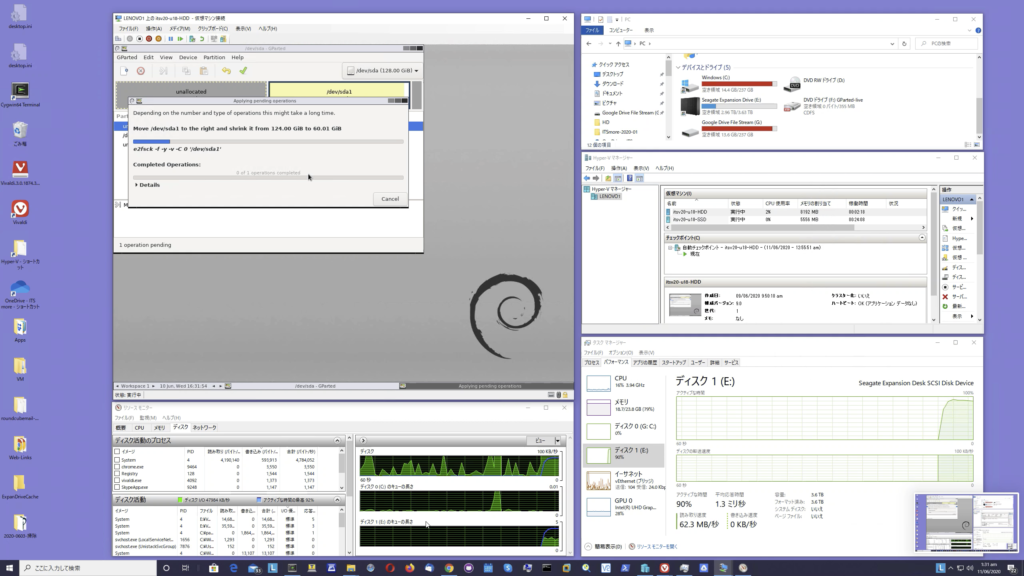Toggle the select-all image checkbox in header

click(x=118, y=451)
